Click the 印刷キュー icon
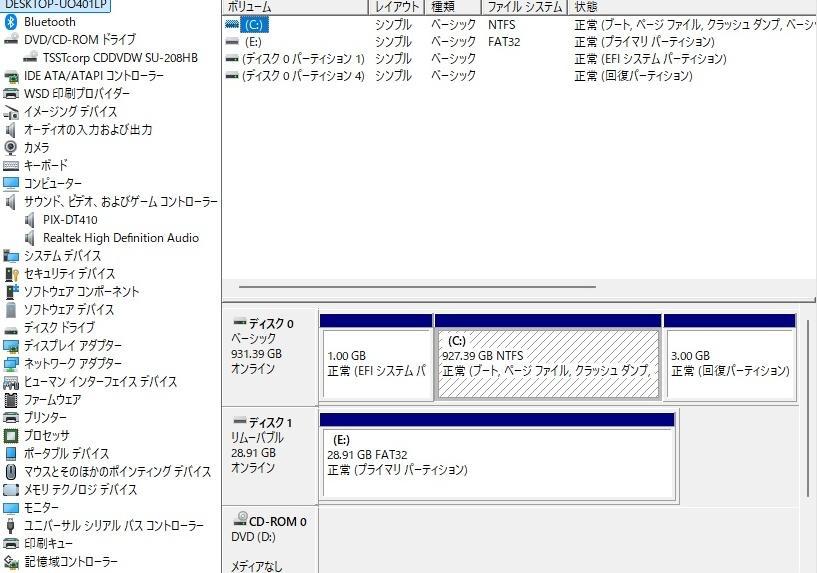Viewport: 817px width, 573px height. pyautogui.click(x=10, y=543)
